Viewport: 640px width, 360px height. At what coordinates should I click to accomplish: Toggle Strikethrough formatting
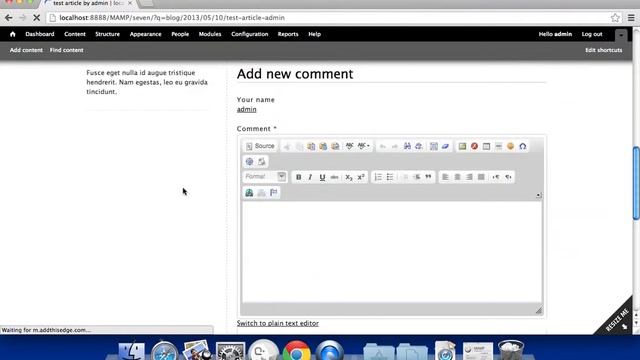click(334, 177)
